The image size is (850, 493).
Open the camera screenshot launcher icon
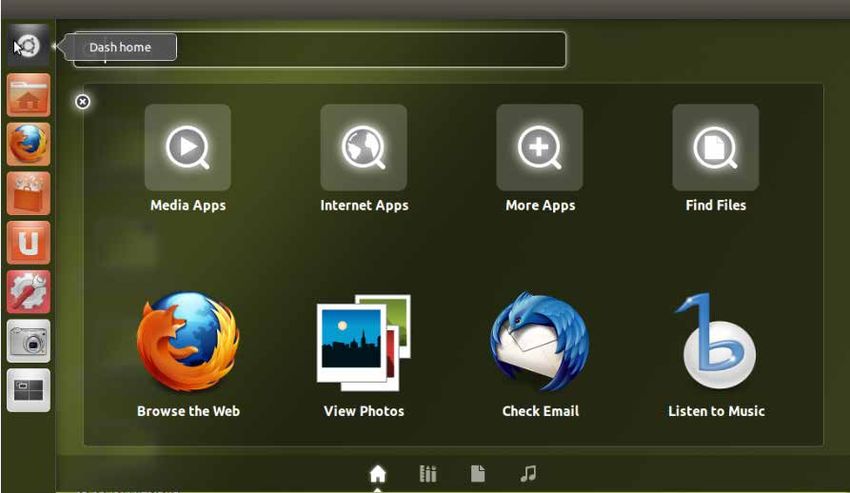click(28, 341)
